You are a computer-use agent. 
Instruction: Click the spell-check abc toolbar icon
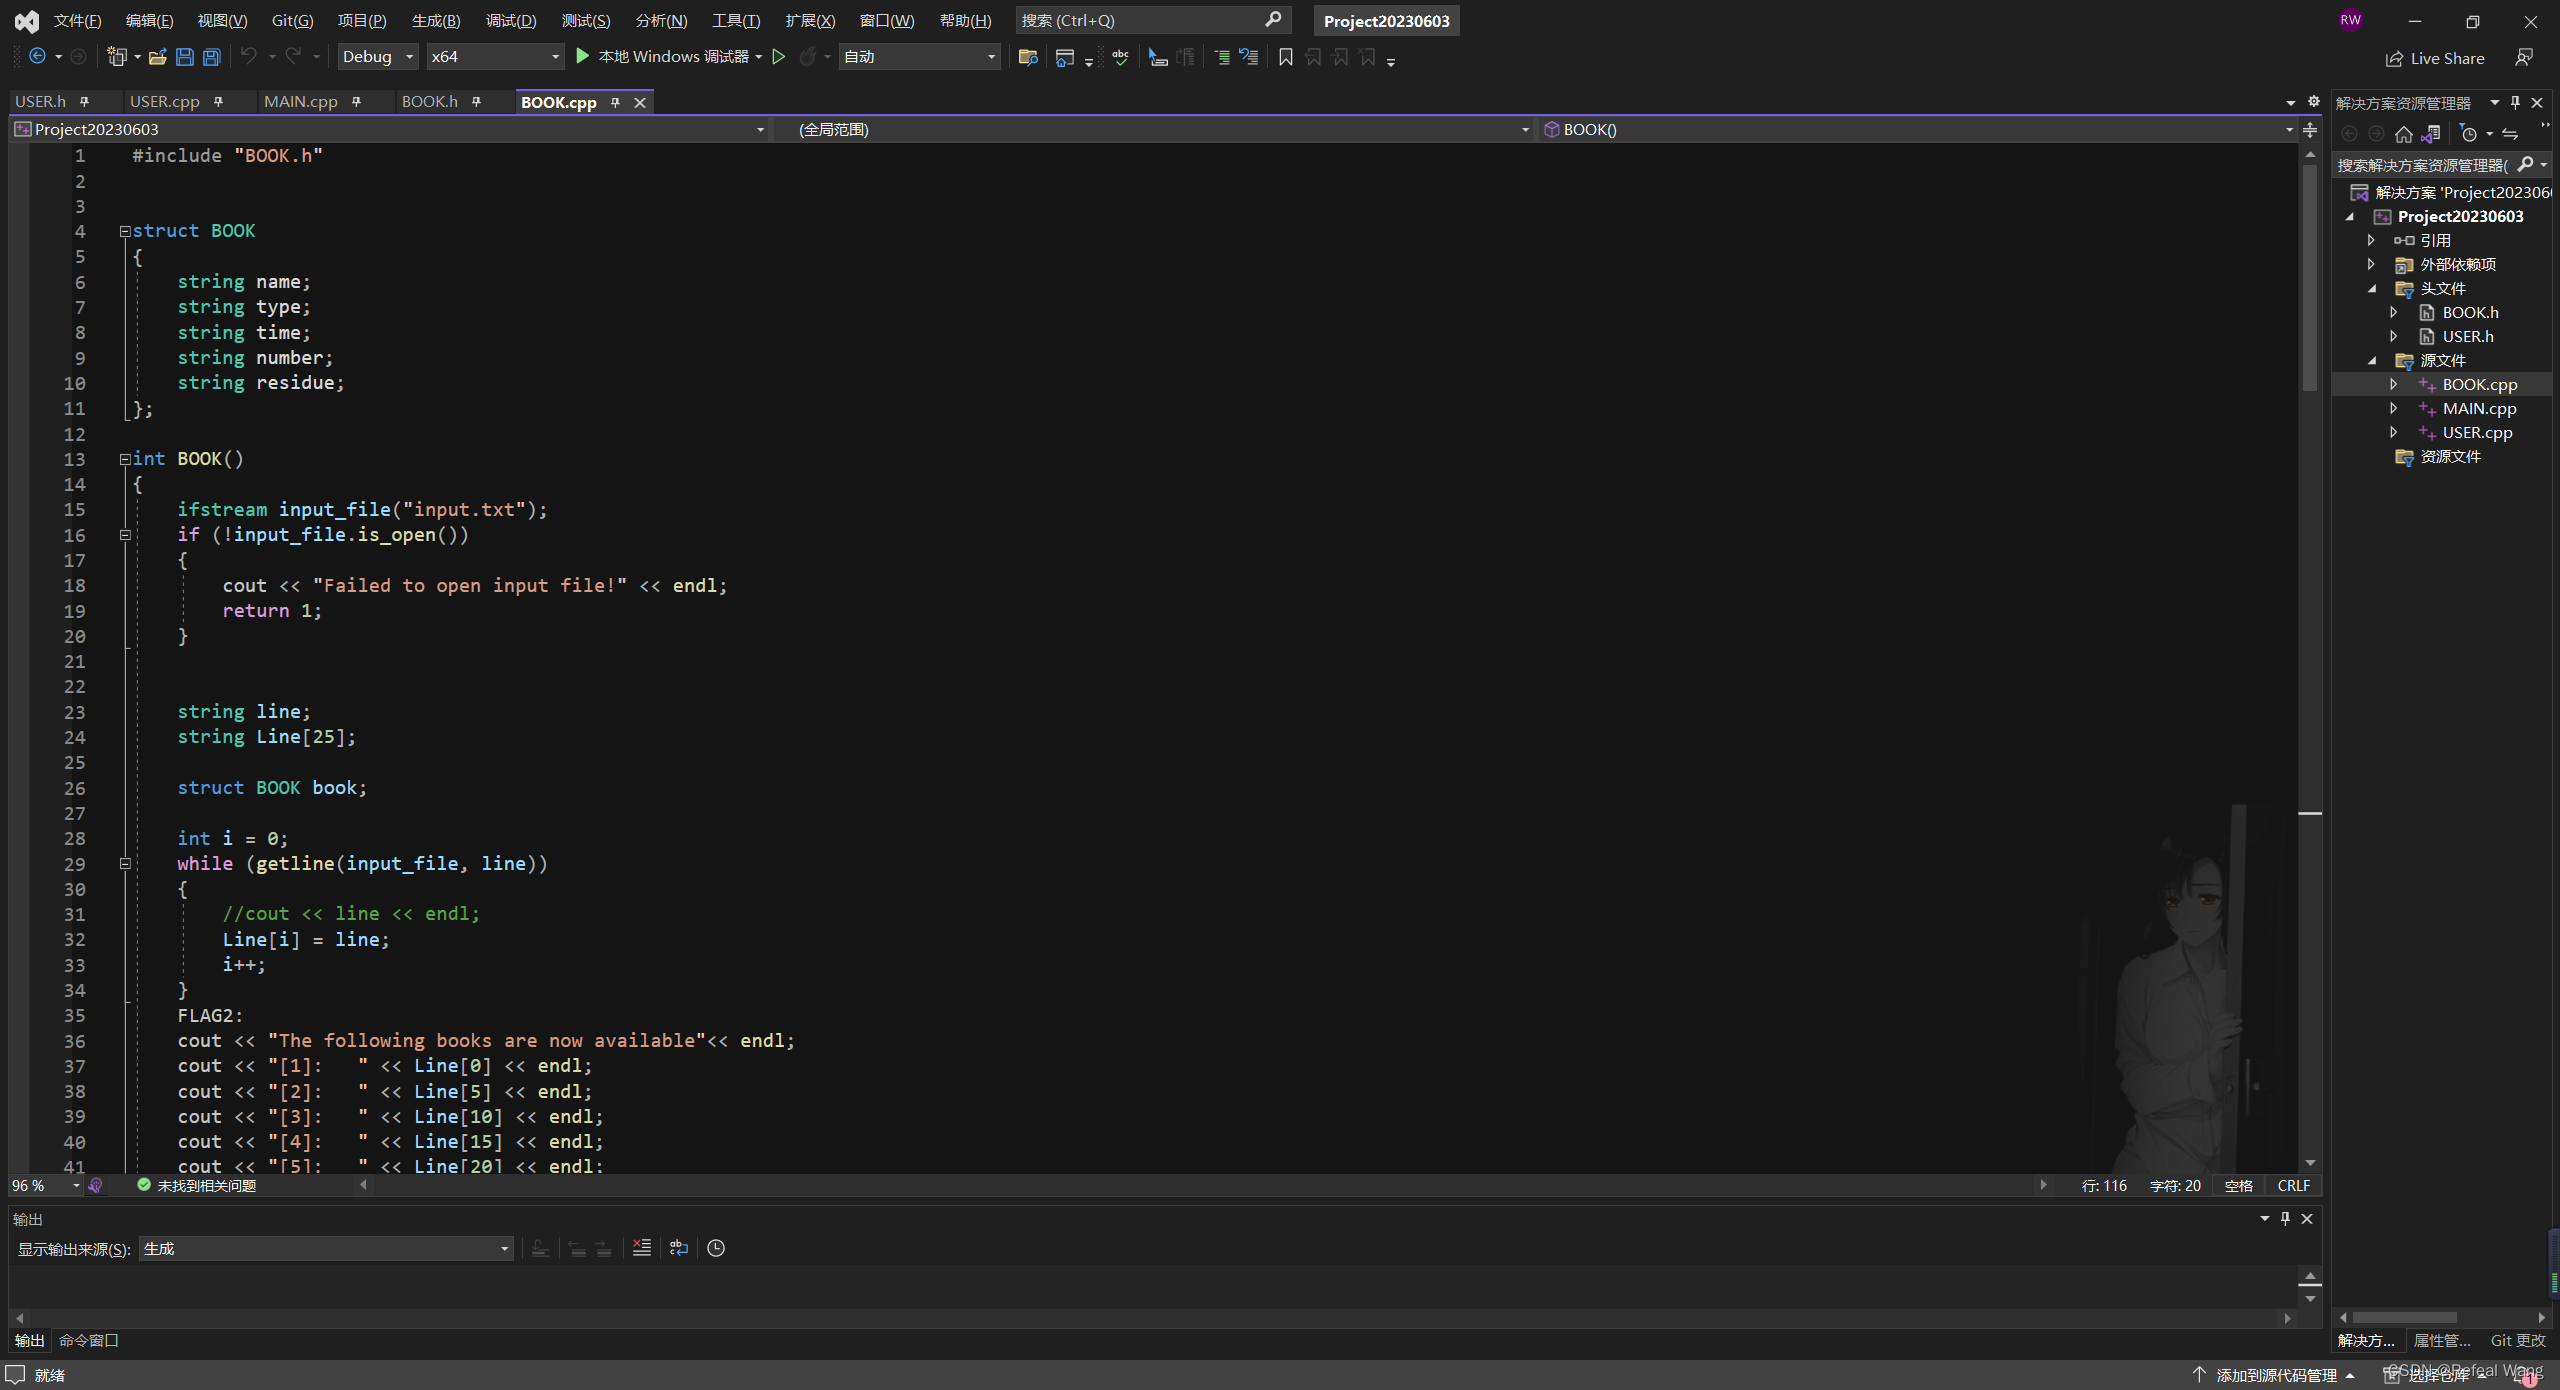tap(1120, 57)
